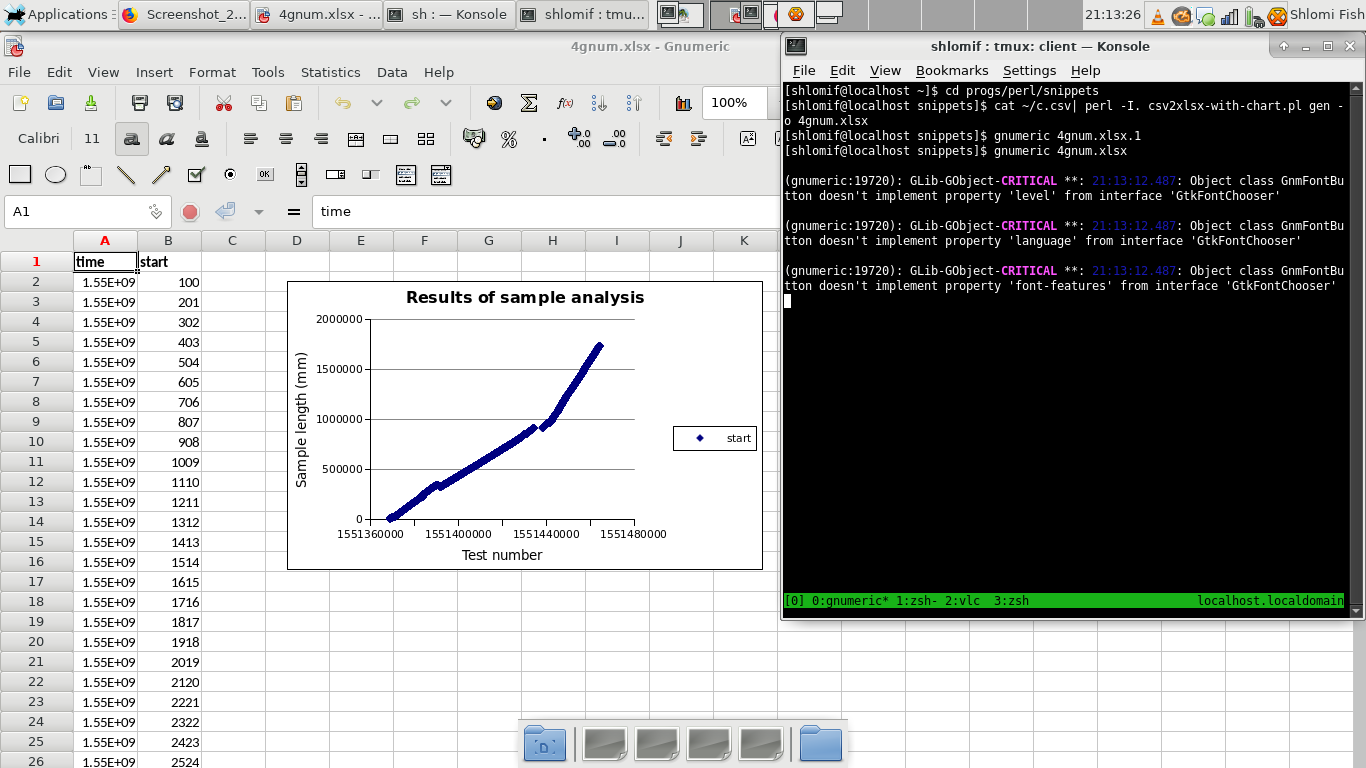Image resolution: width=1366 pixels, height=768 pixels.
Task: Click the increase indent icon
Action: click(699, 139)
